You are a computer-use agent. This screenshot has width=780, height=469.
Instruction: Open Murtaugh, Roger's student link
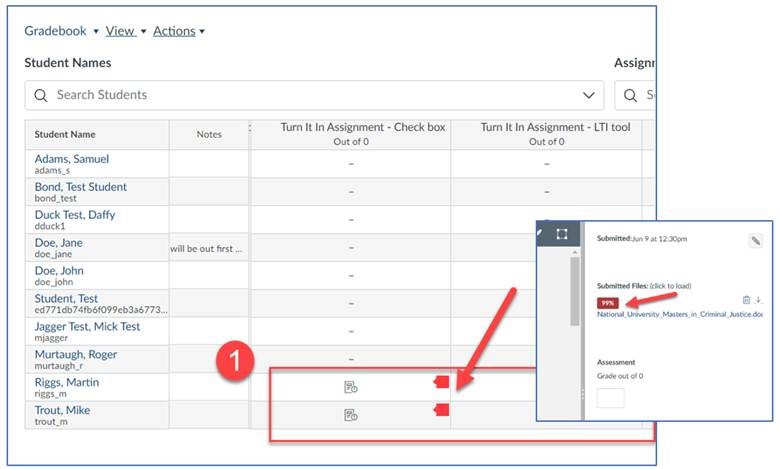coord(75,355)
